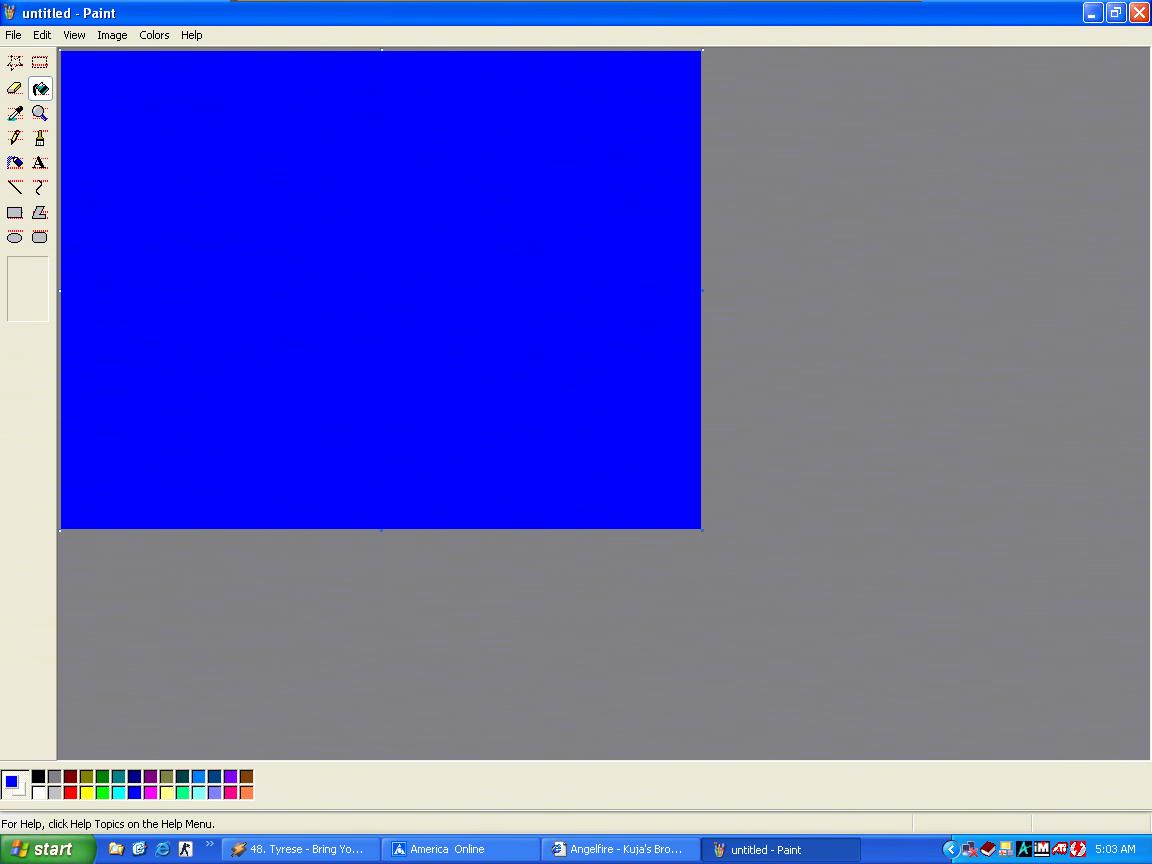The width and height of the screenshot is (1152, 864).
Task: Switch to Angelfire - Kuja's browser window
Action: (620, 849)
